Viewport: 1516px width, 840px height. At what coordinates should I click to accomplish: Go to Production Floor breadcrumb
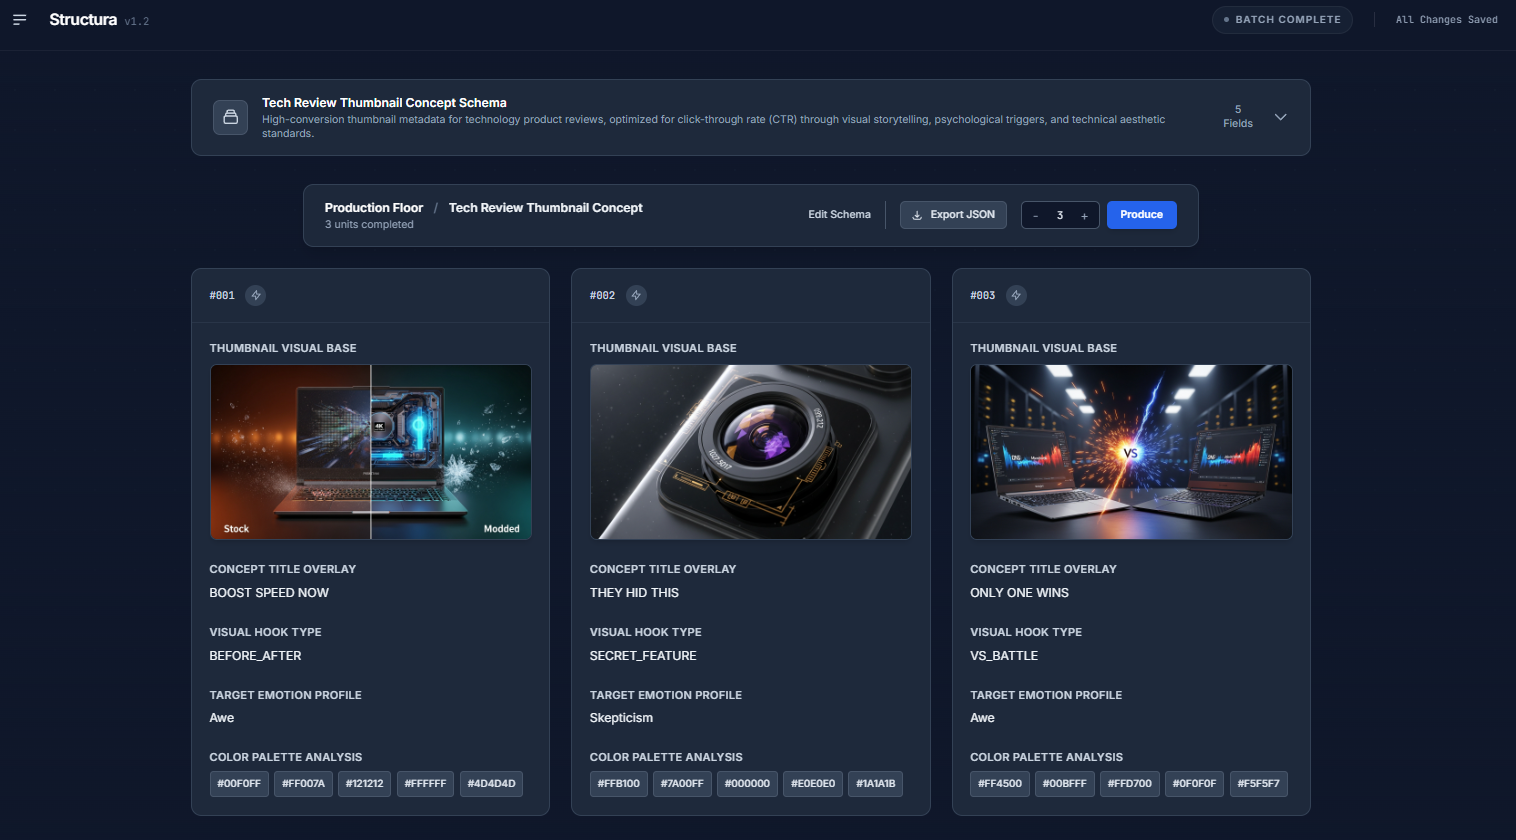(x=374, y=208)
